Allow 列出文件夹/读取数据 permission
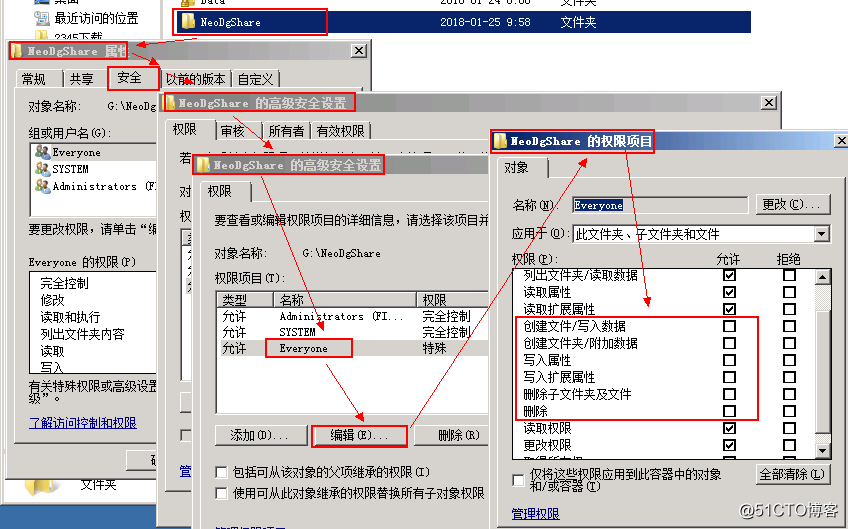The height and width of the screenshot is (529, 848). [730, 275]
